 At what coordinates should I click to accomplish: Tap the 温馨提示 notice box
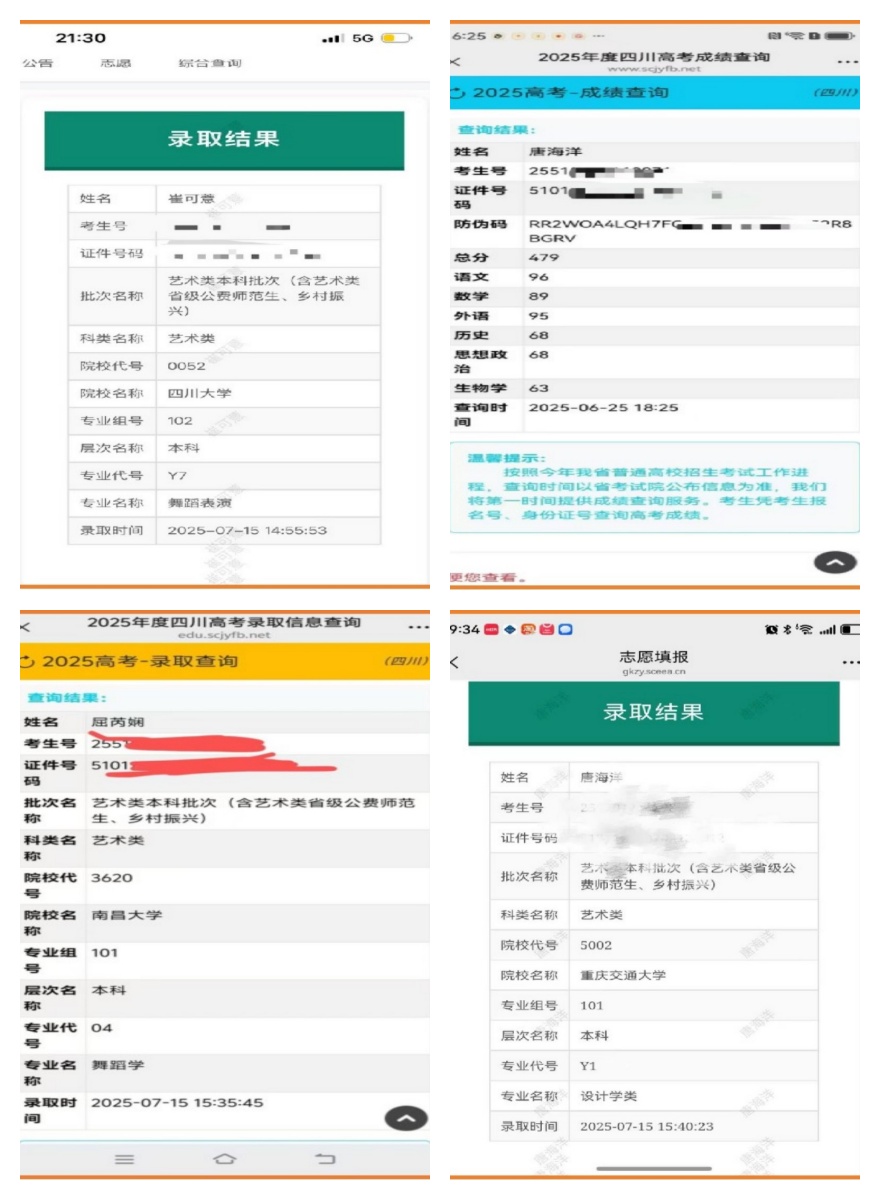pos(654,488)
